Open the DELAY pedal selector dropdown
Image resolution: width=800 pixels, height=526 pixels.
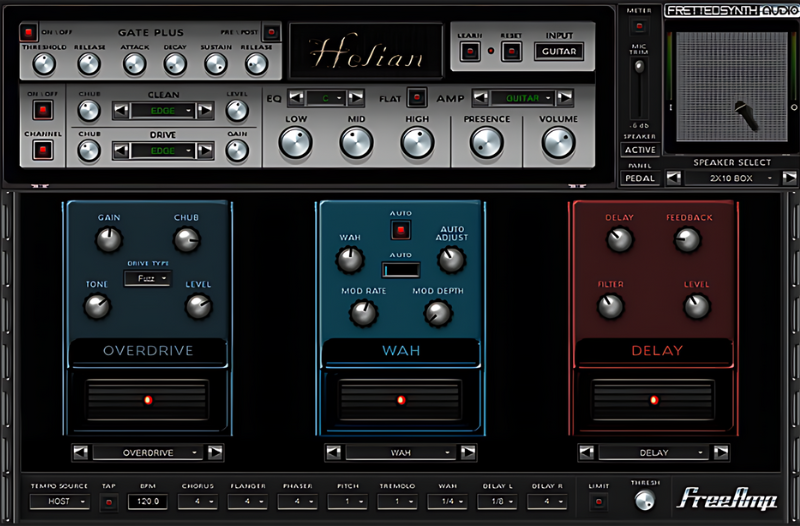point(653,453)
